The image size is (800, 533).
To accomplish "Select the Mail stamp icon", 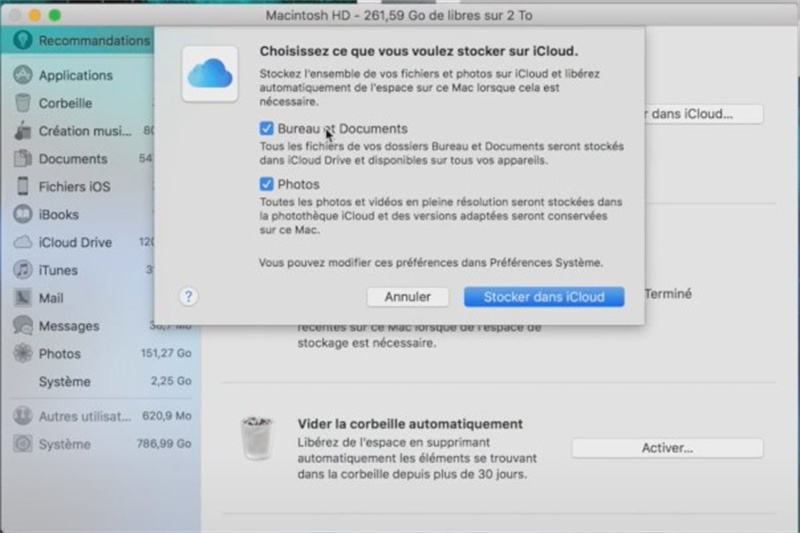I will click(22, 297).
